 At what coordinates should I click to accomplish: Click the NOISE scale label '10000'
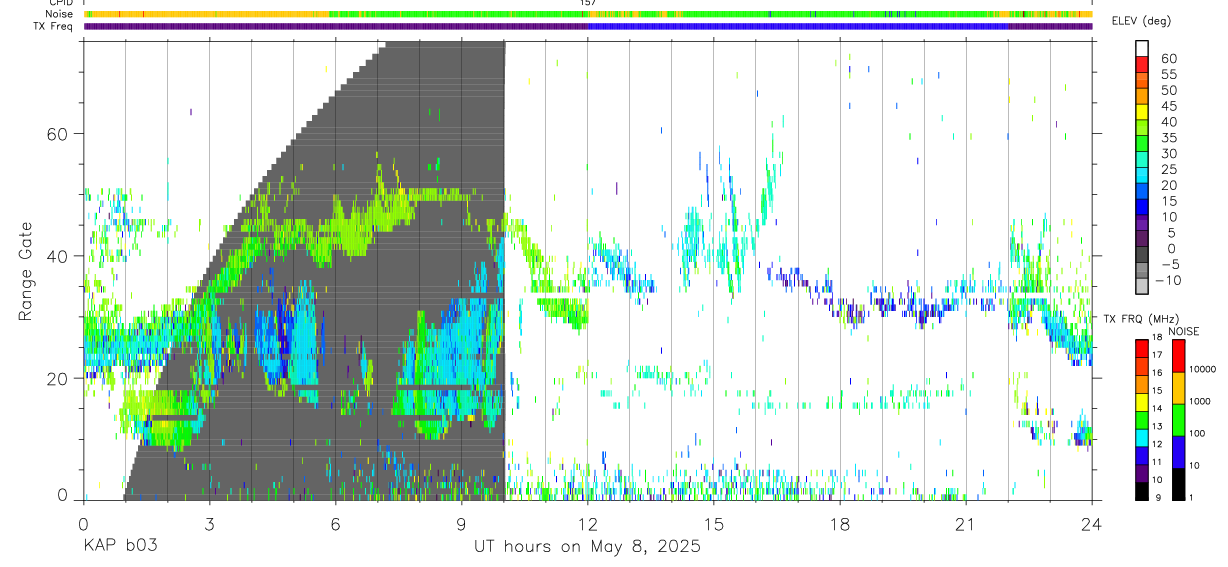[x=1205, y=369]
